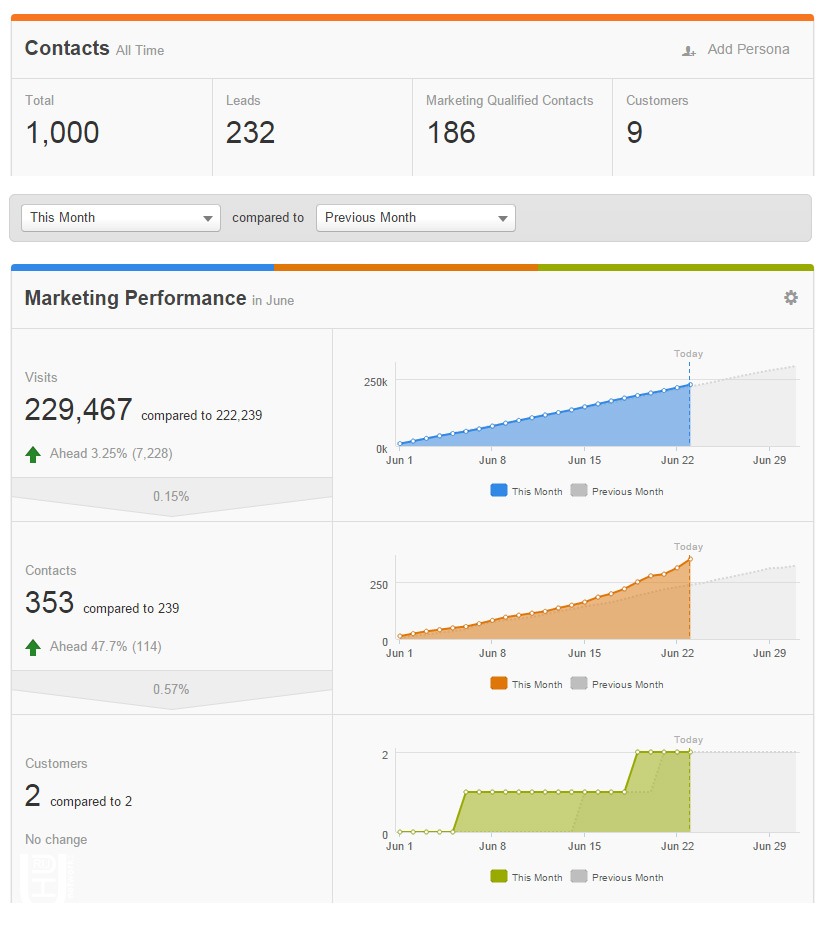
Task: Click the Total contacts value 1,000
Action: (62, 132)
